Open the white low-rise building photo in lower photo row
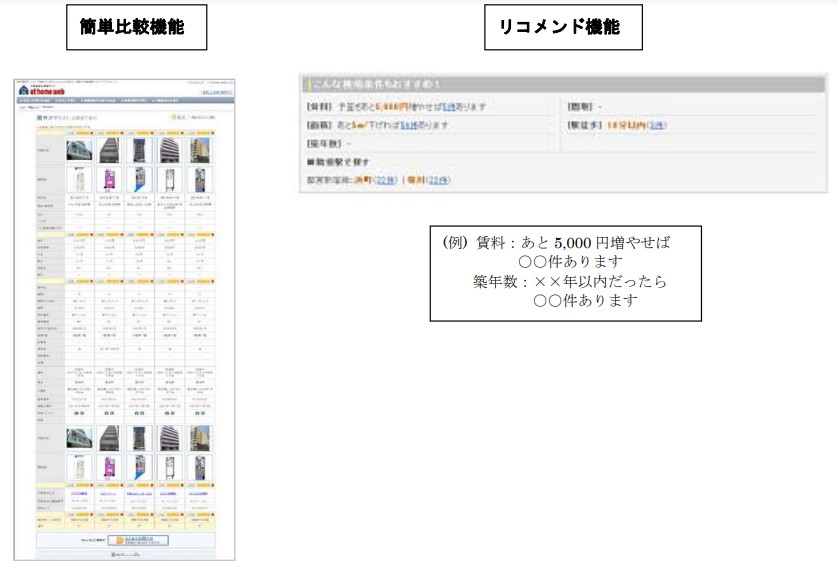This screenshot has height=568, width=838. pos(79,438)
